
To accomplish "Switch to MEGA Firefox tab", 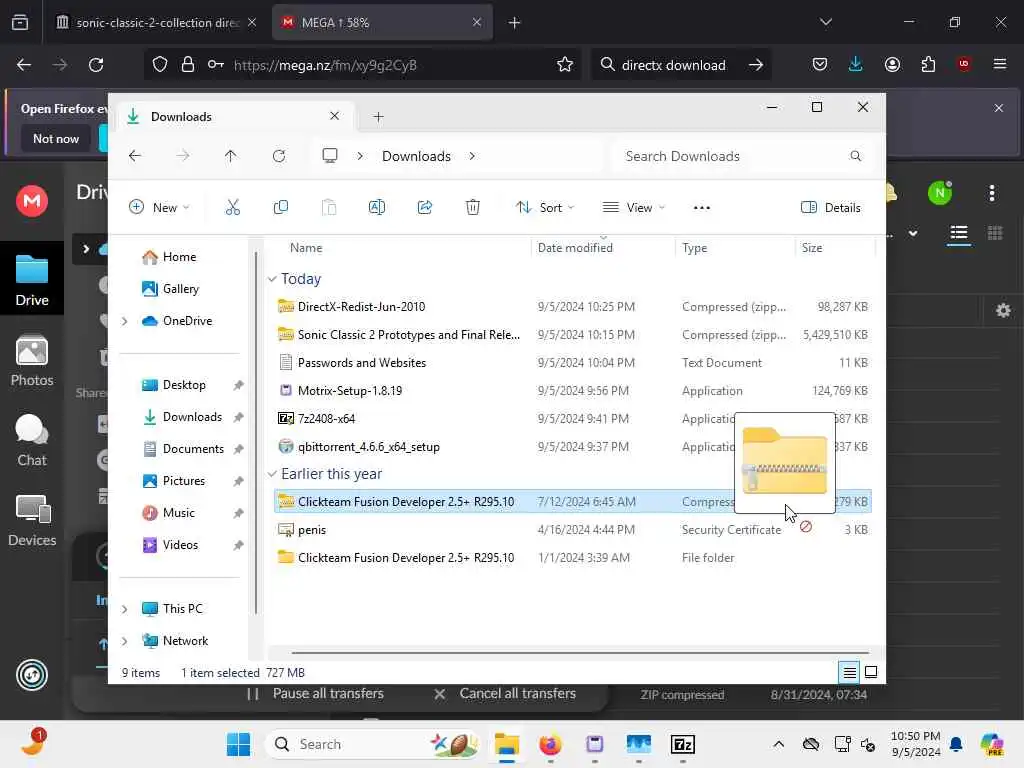I will click(x=382, y=23).
